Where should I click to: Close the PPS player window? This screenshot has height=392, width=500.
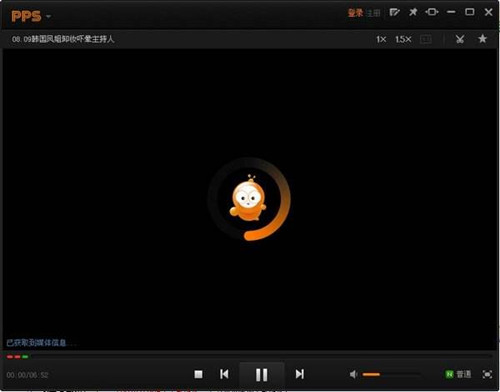pyautogui.click(x=489, y=12)
